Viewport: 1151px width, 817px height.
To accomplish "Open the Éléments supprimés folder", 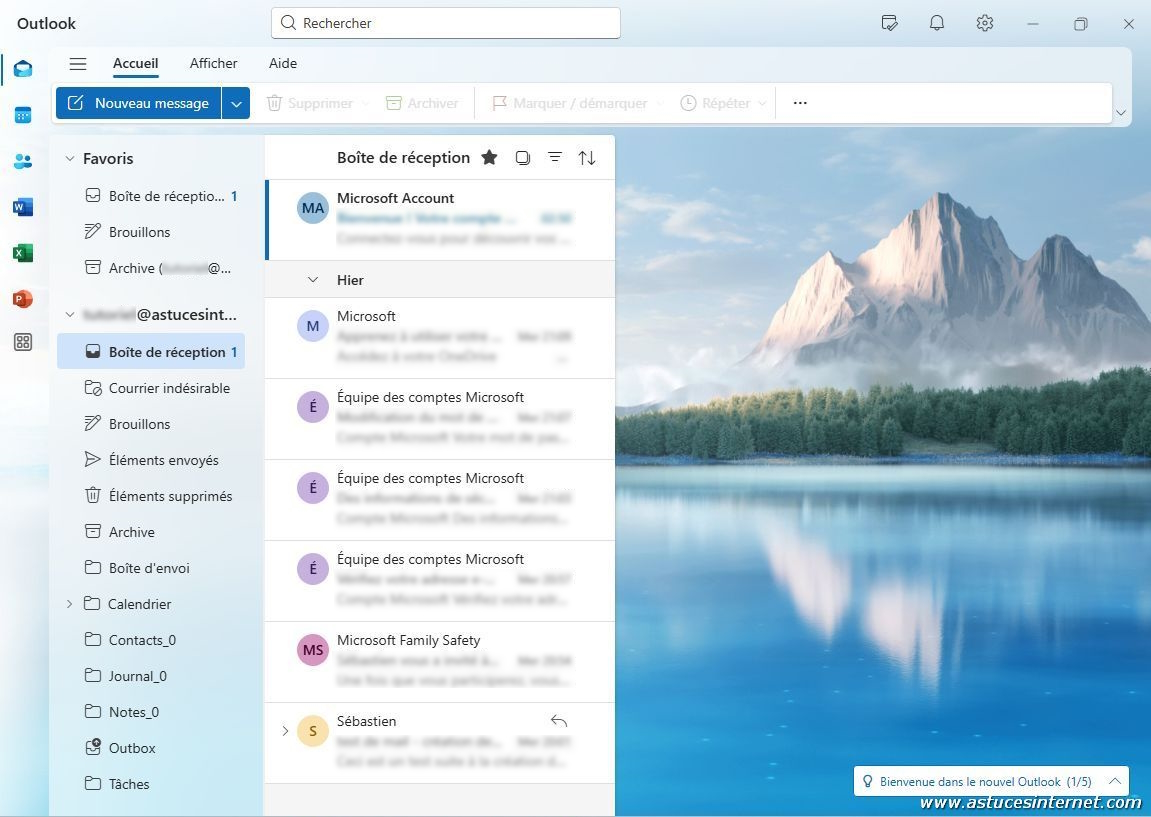I will pos(151,496).
